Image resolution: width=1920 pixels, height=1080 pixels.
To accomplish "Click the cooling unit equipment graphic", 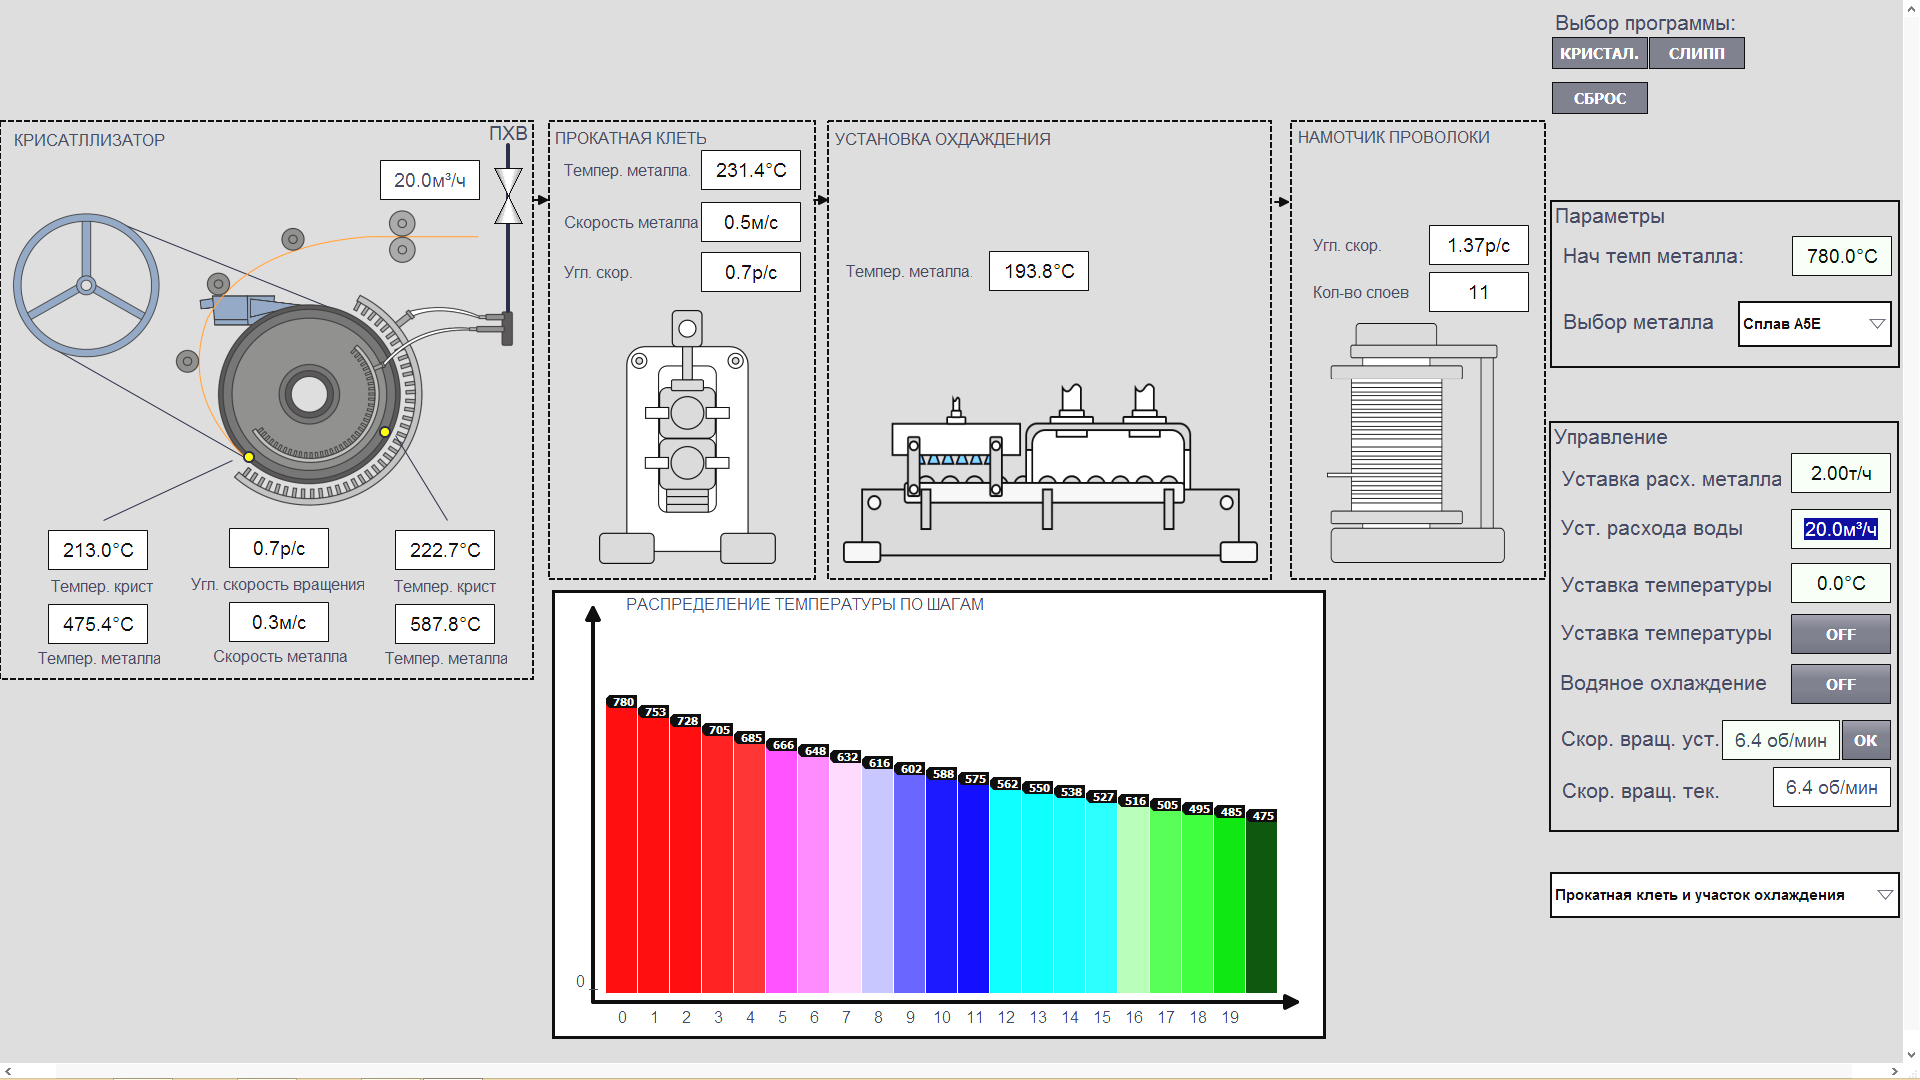I will (x=1049, y=475).
